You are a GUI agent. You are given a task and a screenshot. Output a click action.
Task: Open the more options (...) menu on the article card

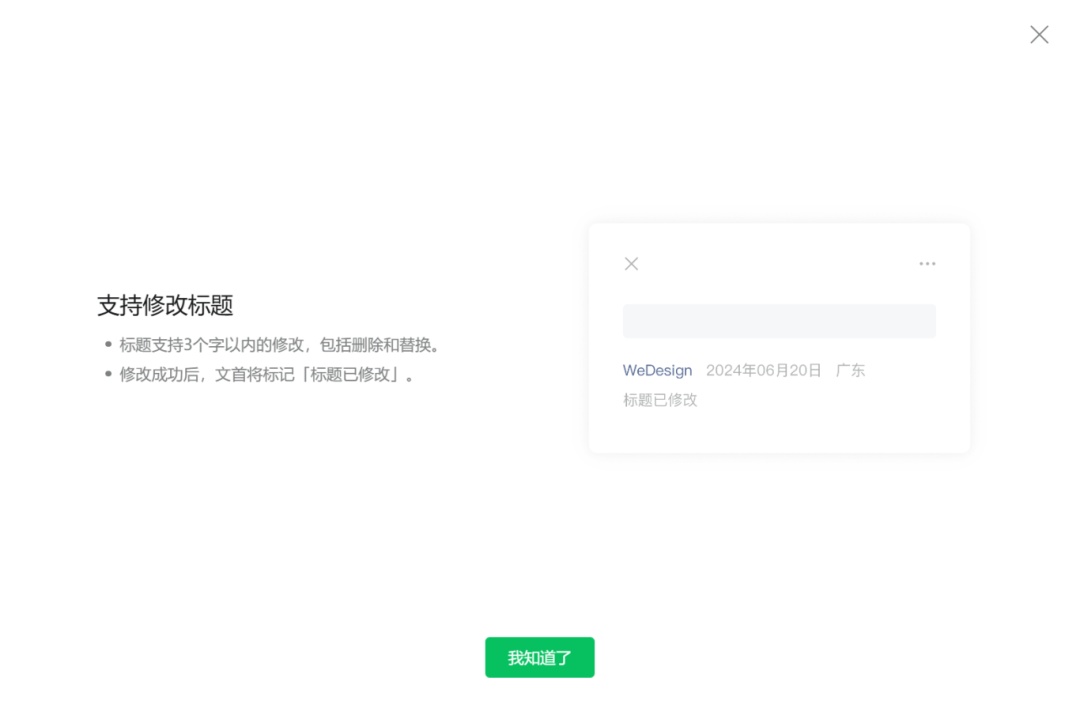(927, 263)
